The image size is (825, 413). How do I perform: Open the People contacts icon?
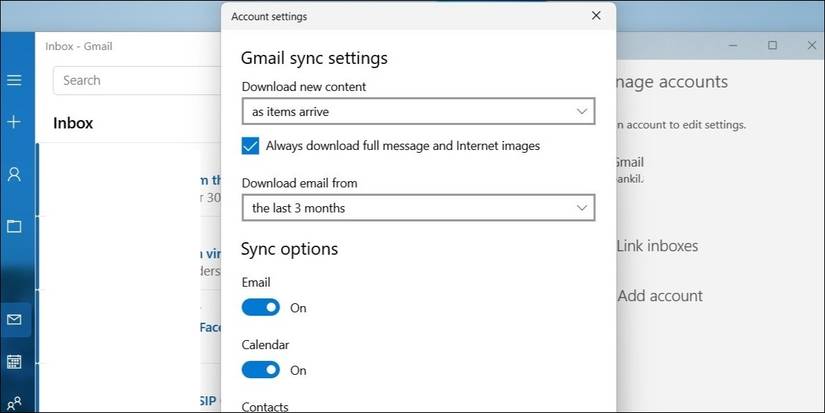point(14,403)
